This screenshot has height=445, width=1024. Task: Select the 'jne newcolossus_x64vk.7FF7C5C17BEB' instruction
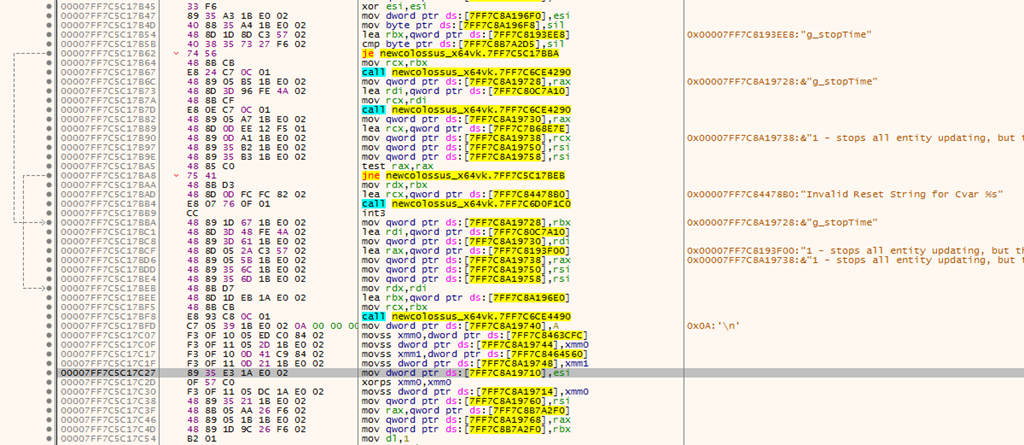[462, 176]
